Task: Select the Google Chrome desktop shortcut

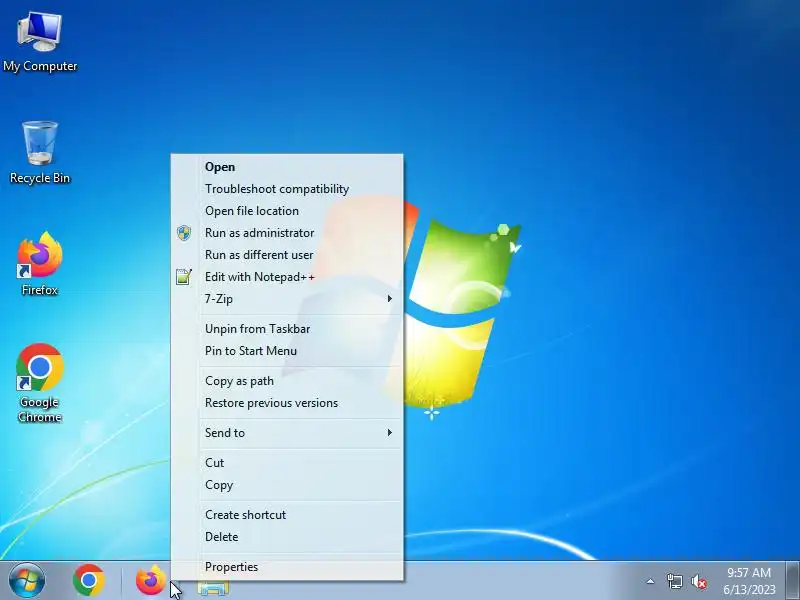Action: (40, 383)
